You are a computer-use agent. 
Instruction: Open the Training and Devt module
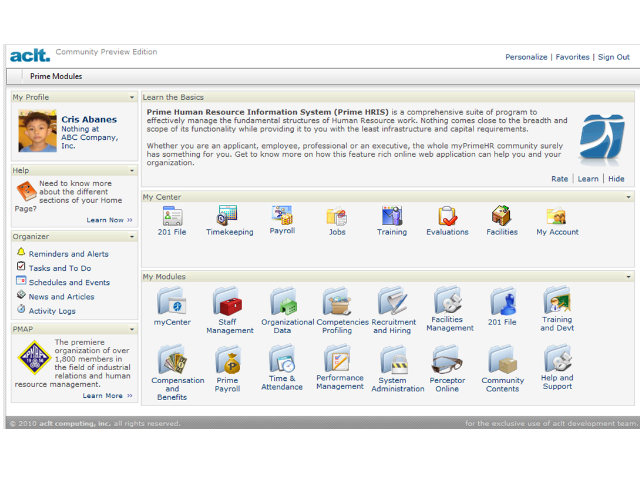557,300
